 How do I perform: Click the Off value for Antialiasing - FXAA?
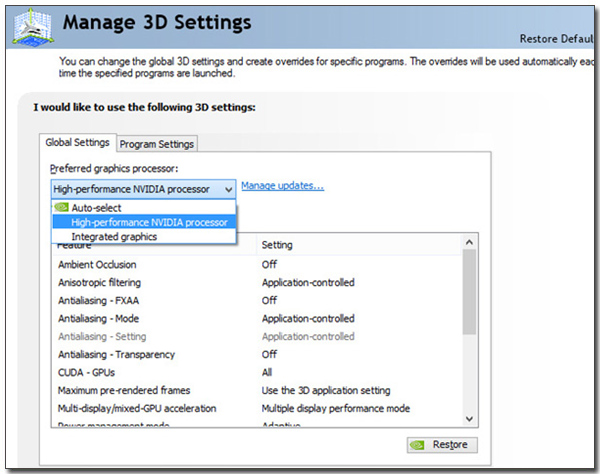(269, 300)
